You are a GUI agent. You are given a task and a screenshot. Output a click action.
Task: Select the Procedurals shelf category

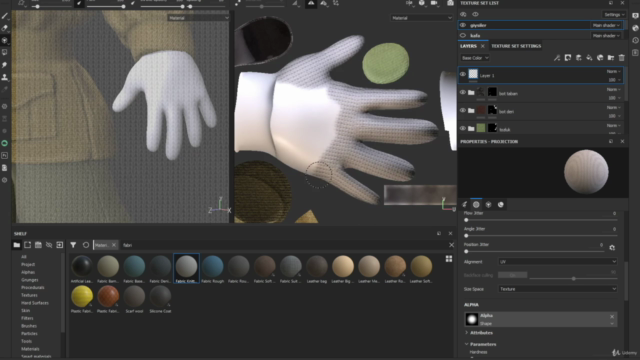[33, 287]
